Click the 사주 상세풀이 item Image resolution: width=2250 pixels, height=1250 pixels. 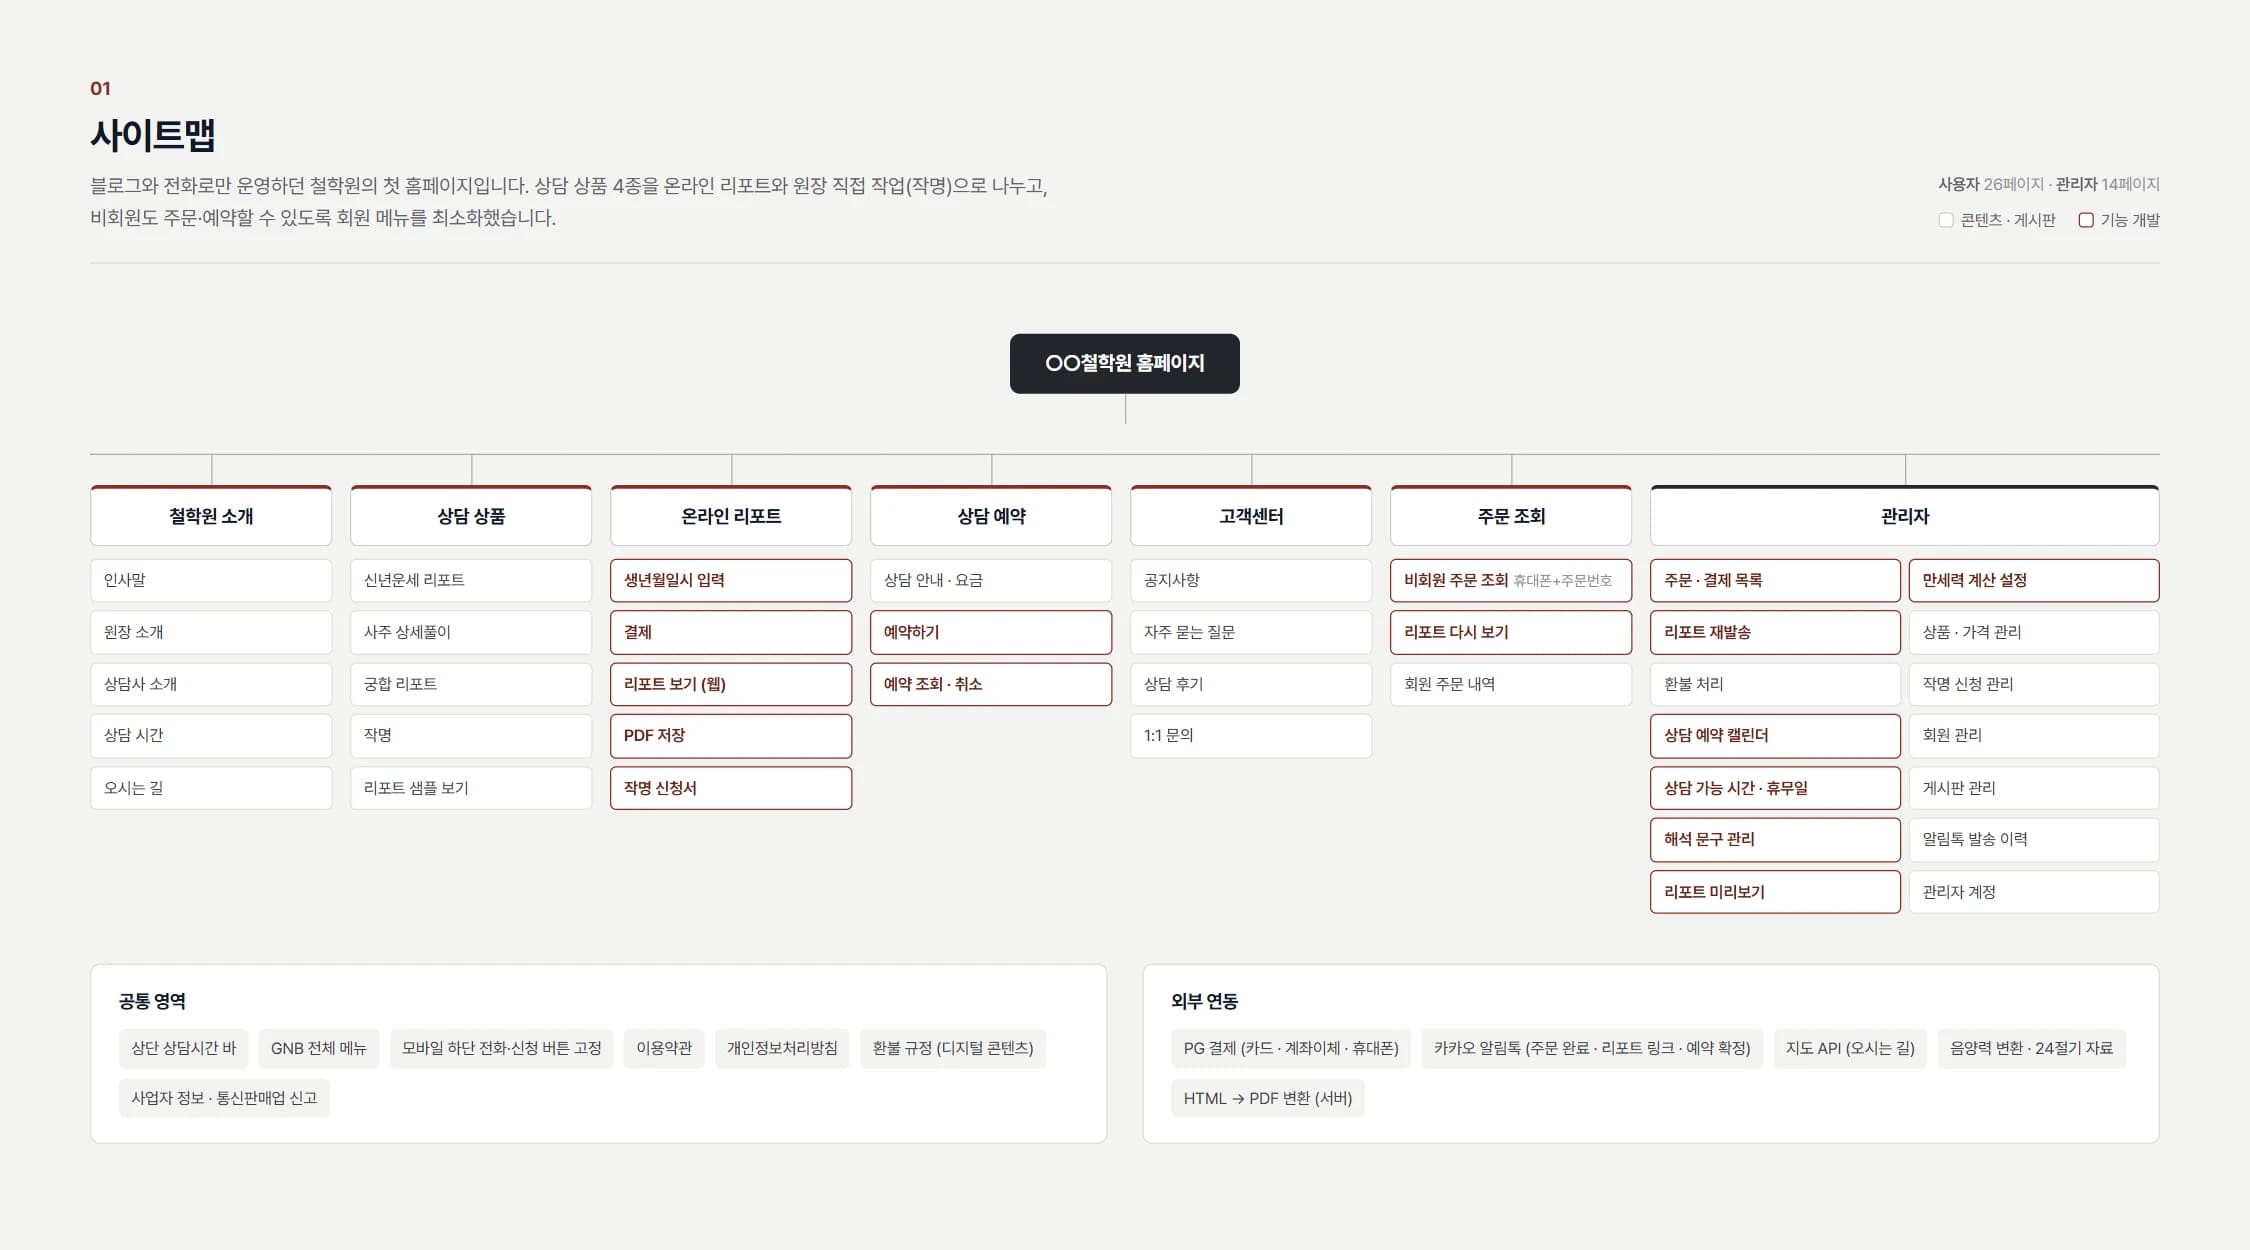[x=471, y=632]
